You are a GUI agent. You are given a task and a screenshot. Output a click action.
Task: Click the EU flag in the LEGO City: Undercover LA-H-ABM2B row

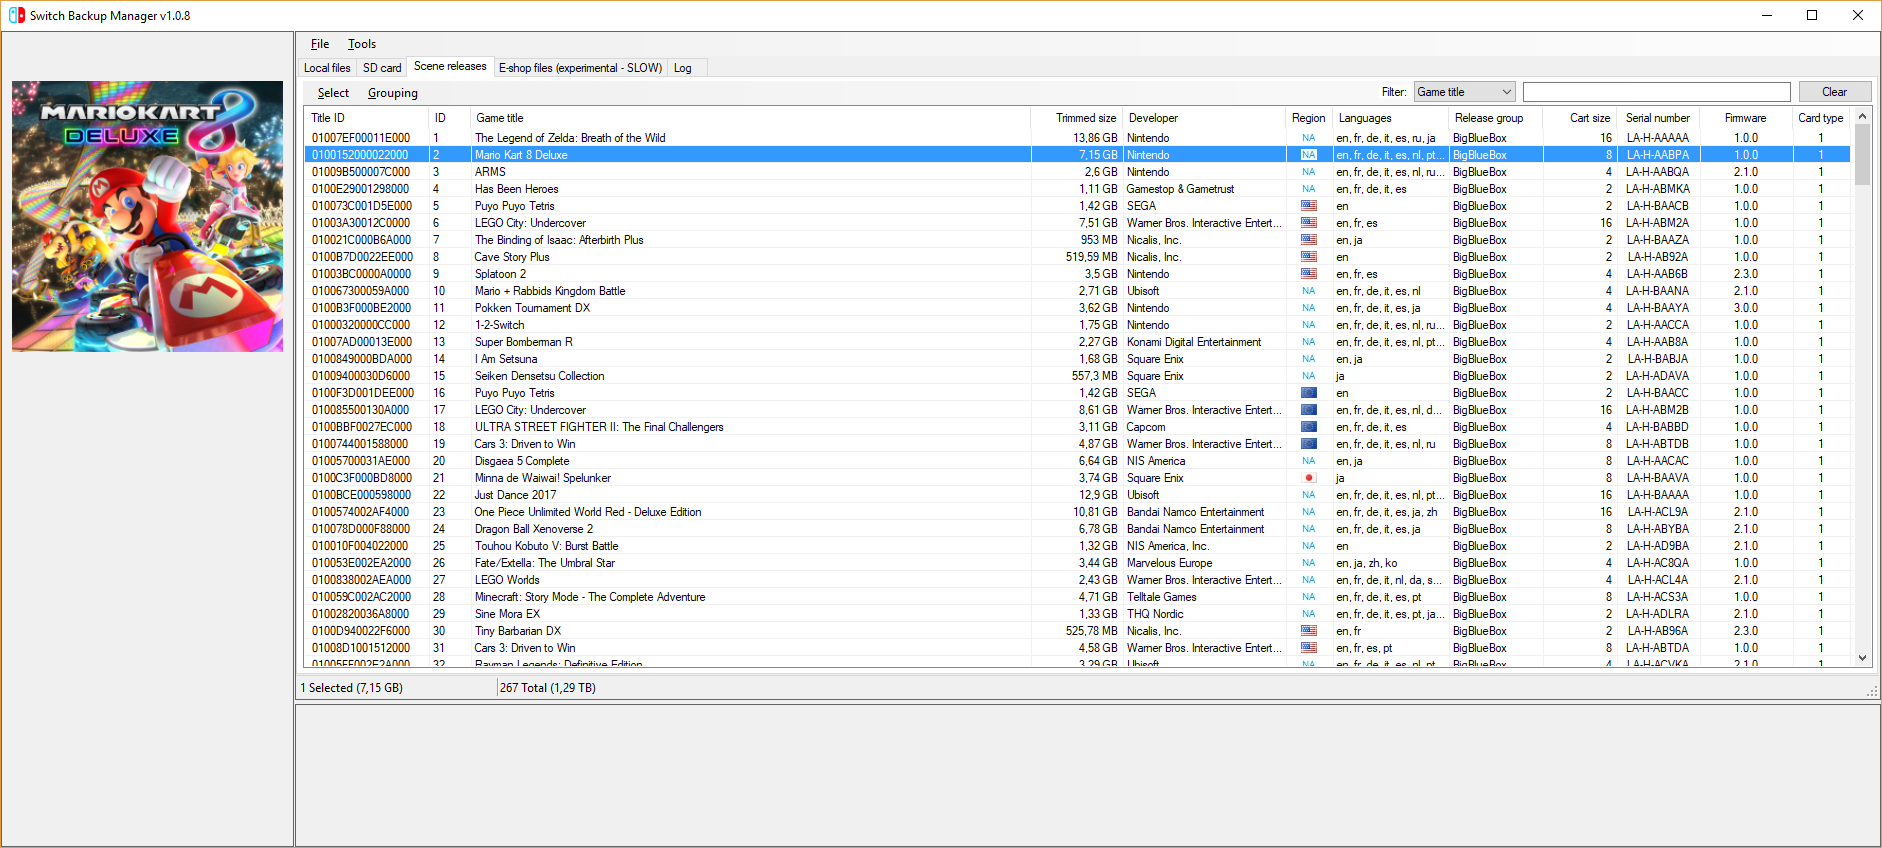tap(1308, 410)
